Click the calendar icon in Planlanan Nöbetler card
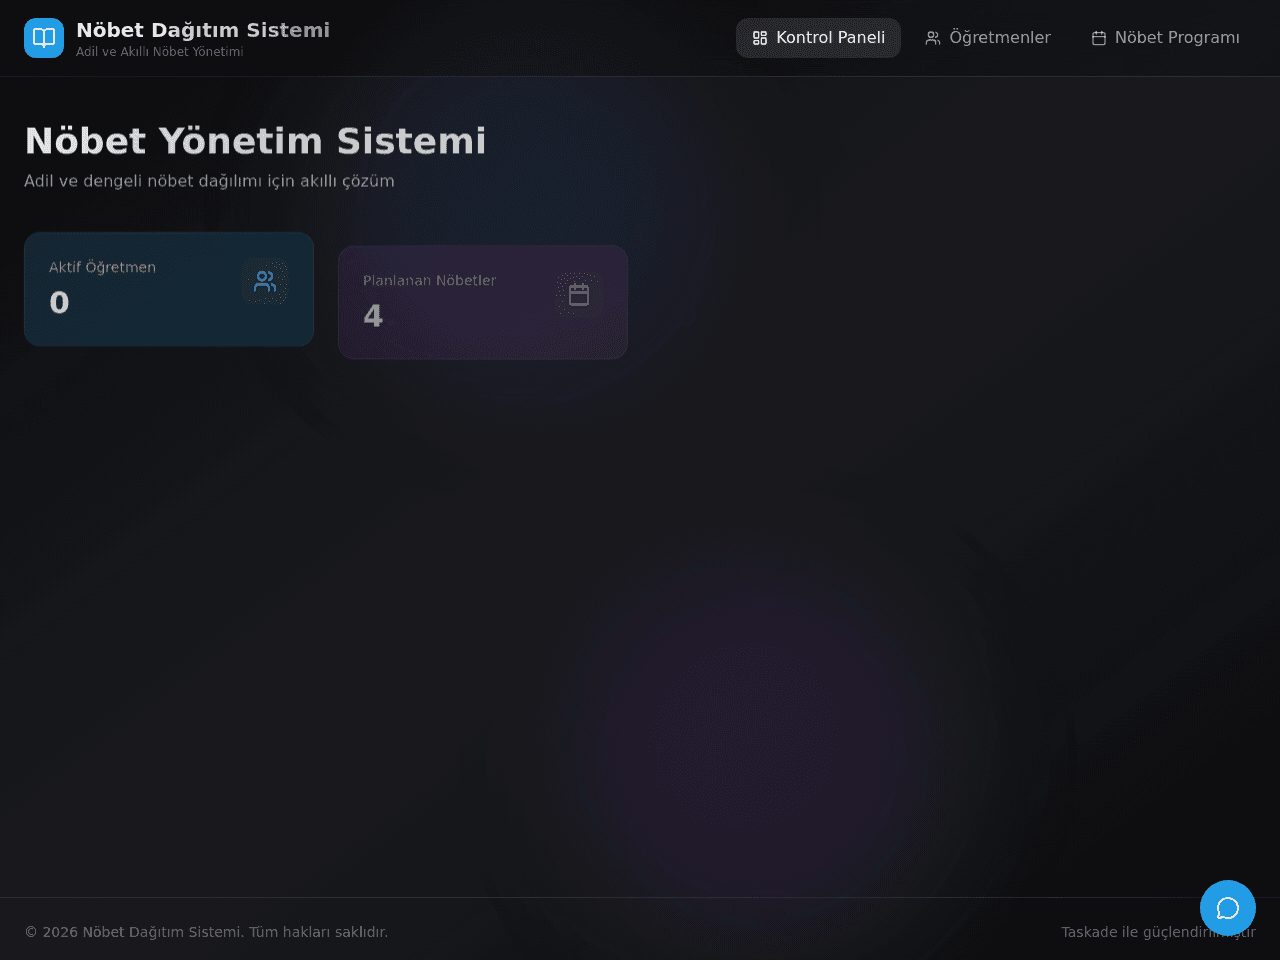Image resolution: width=1280 pixels, height=960 pixels. click(579, 294)
